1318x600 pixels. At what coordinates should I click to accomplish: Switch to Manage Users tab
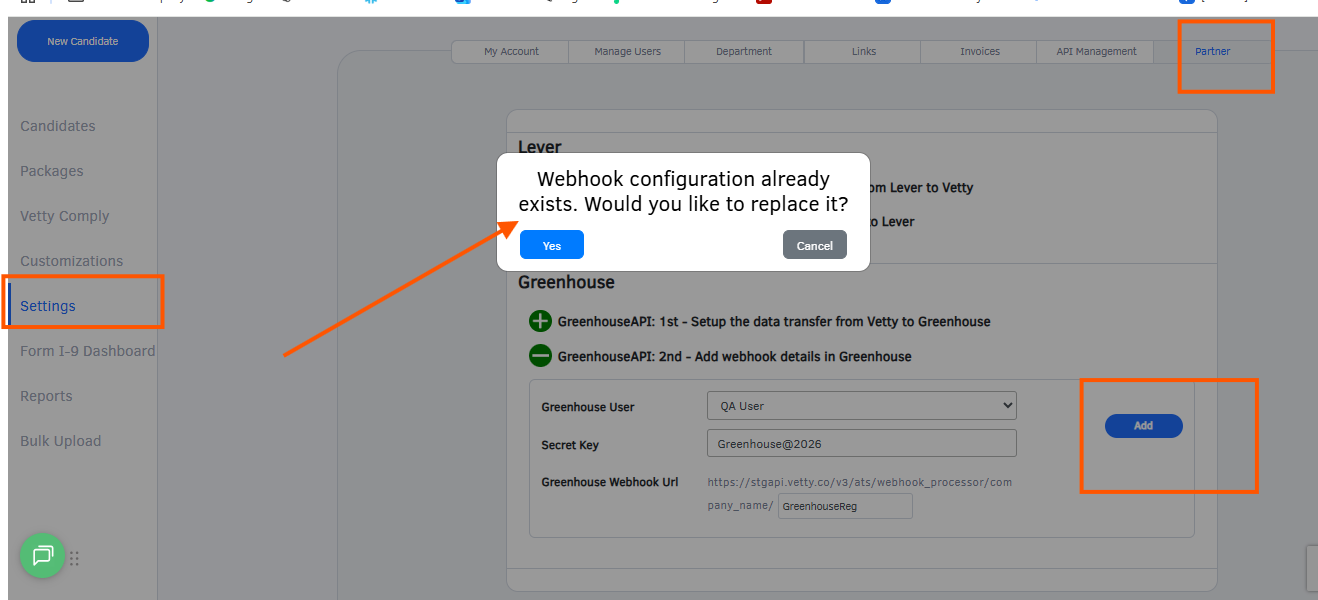[627, 52]
